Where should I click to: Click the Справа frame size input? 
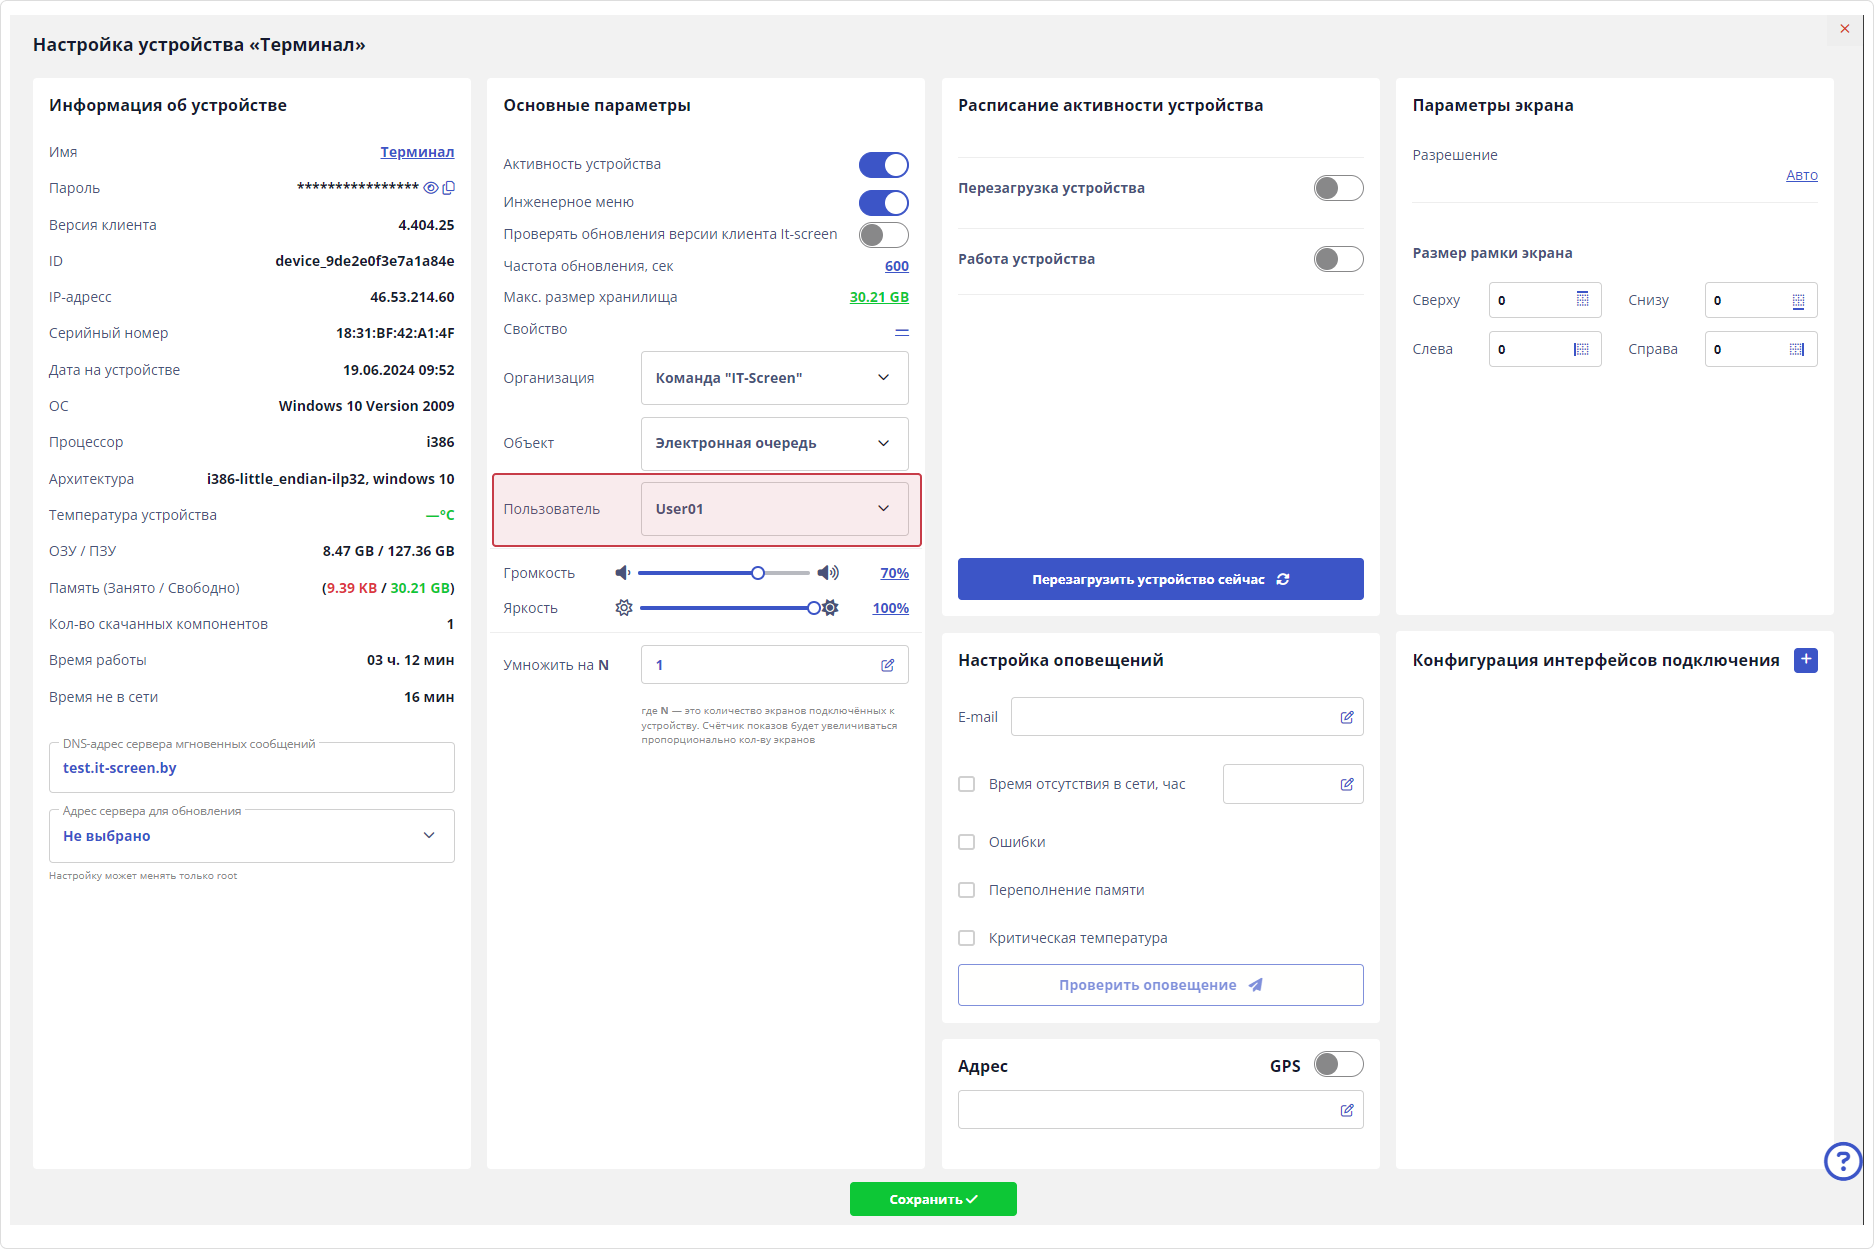click(1761, 349)
